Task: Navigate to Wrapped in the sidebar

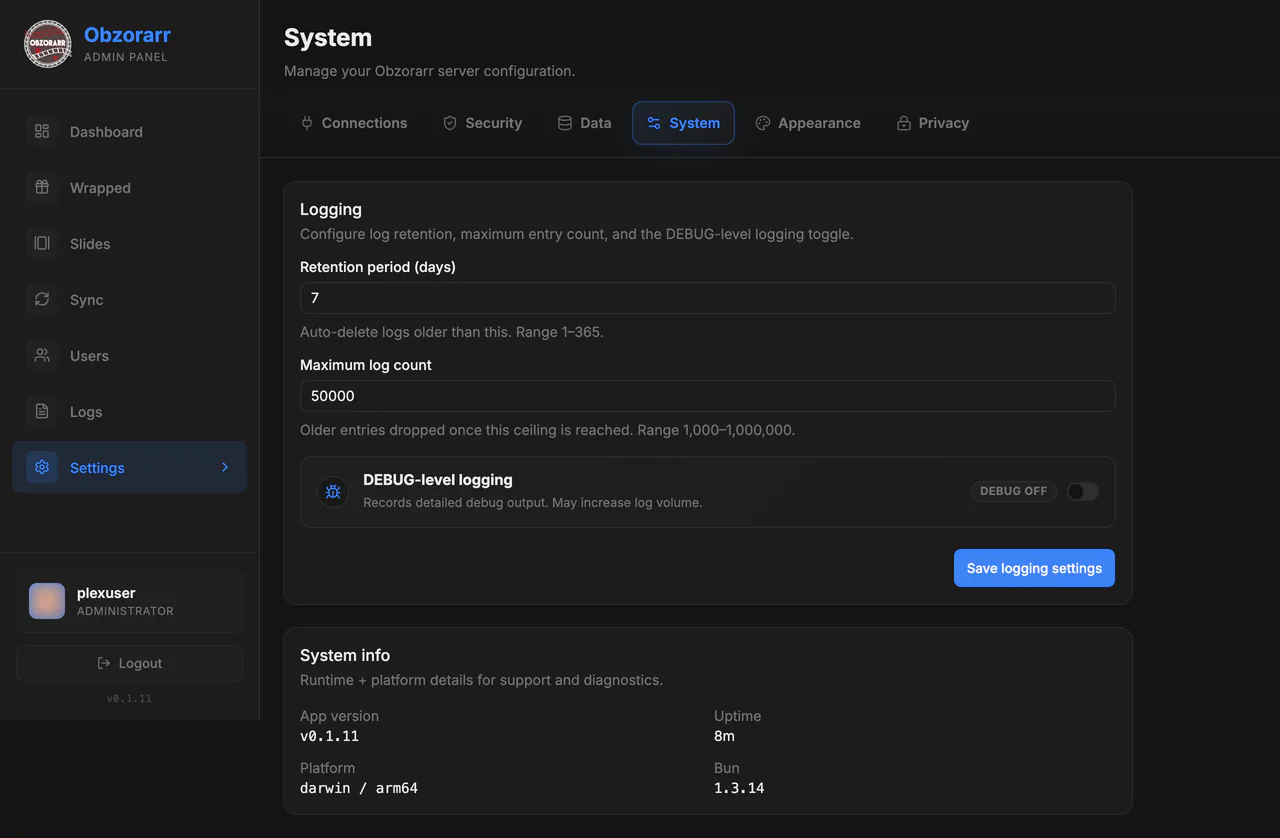Action: [129, 187]
